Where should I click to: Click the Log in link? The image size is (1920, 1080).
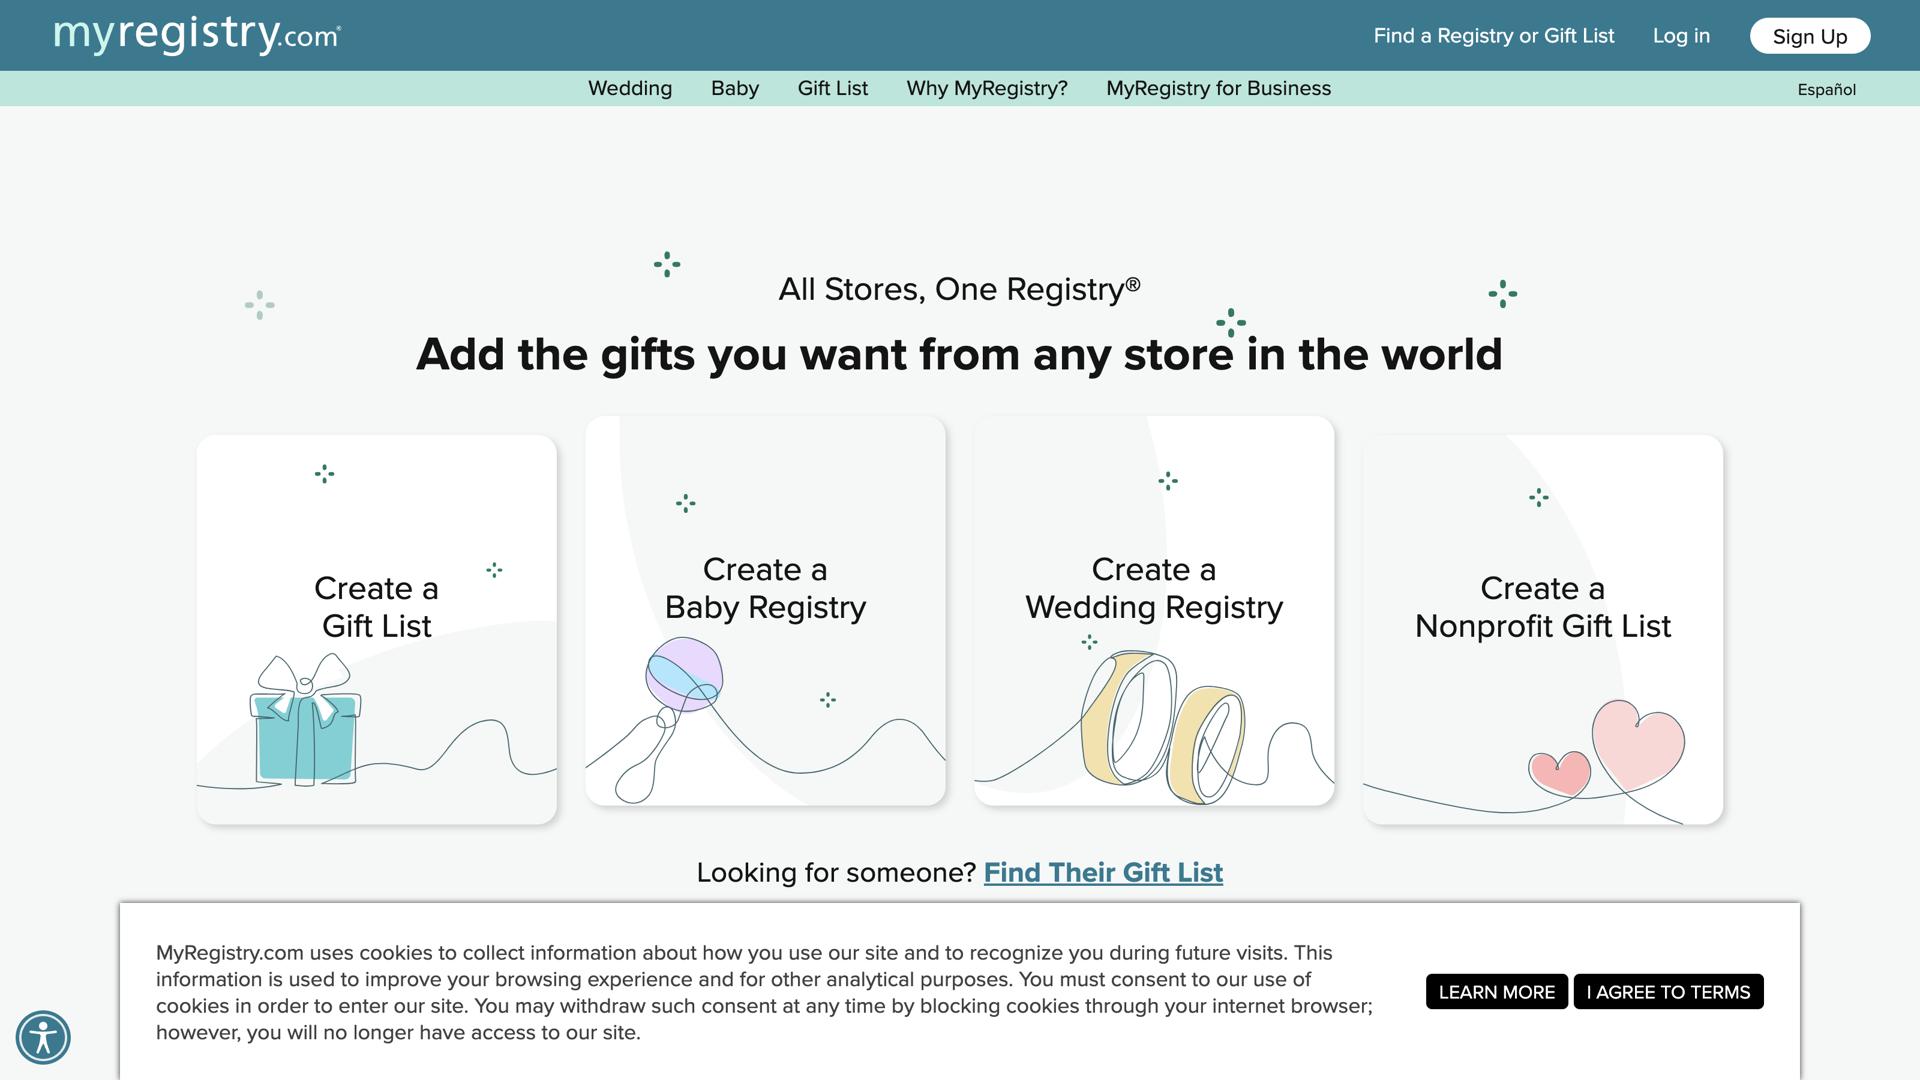point(1681,35)
